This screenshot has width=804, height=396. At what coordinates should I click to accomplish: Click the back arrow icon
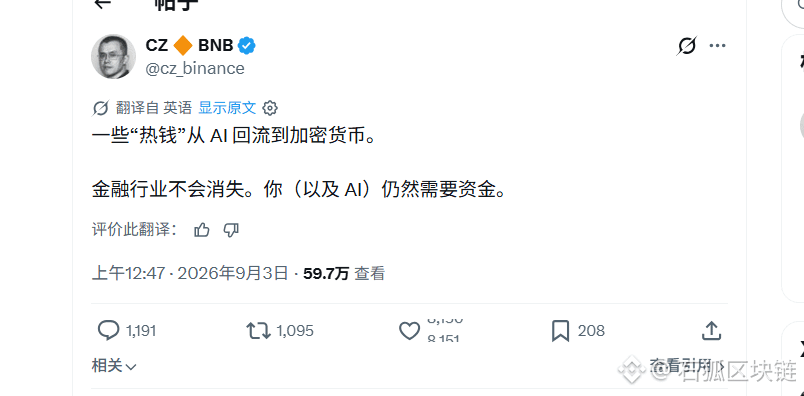coord(103,3)
